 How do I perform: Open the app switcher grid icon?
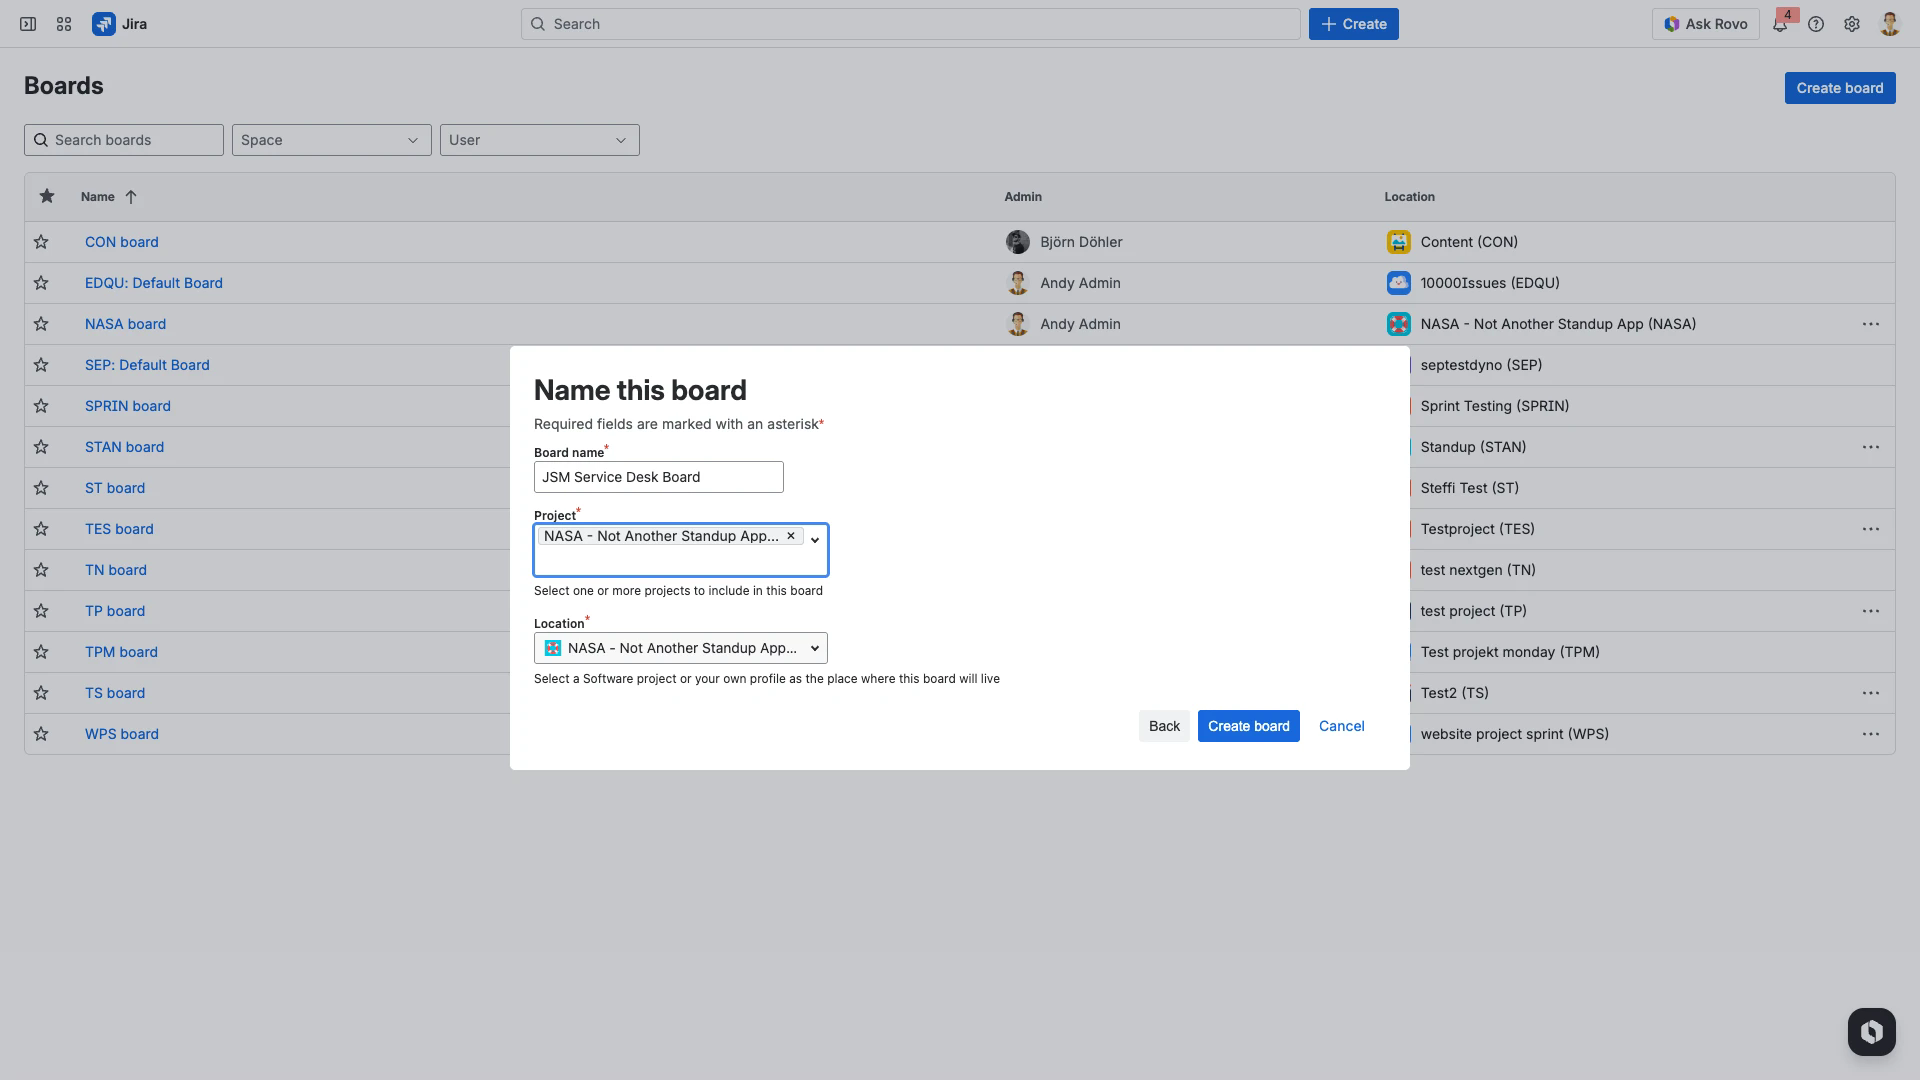pyautogui.click(x=64, y=24)
